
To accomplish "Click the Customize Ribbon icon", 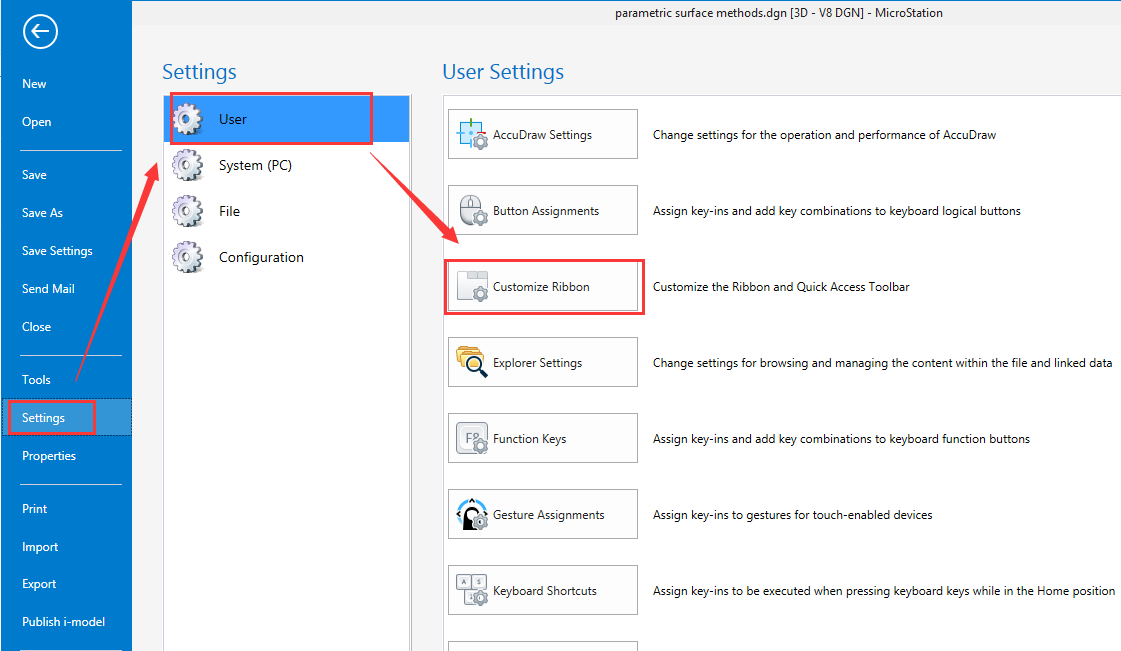I will click(473, 287).
